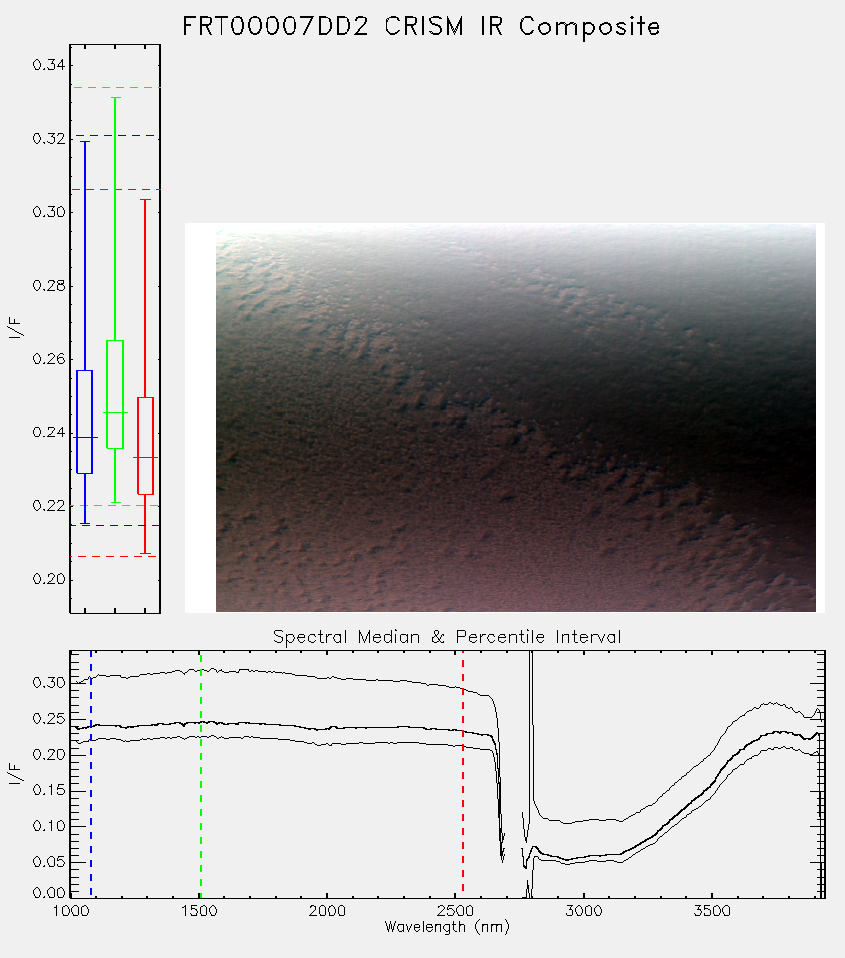The image size is (845, 958).
Task: Click the spectrum peak near 3700 nm
Action: 773,704
